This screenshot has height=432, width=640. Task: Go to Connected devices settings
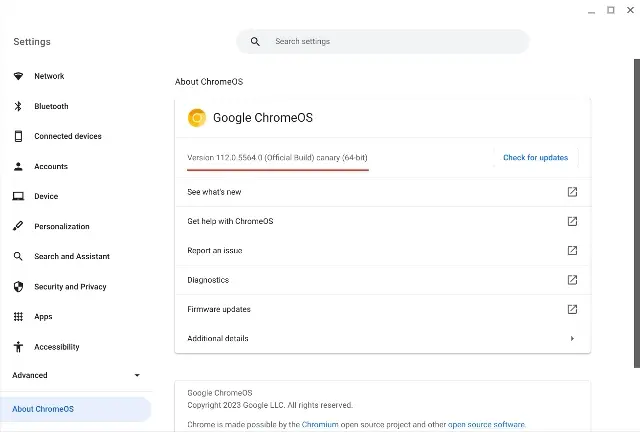76,136
